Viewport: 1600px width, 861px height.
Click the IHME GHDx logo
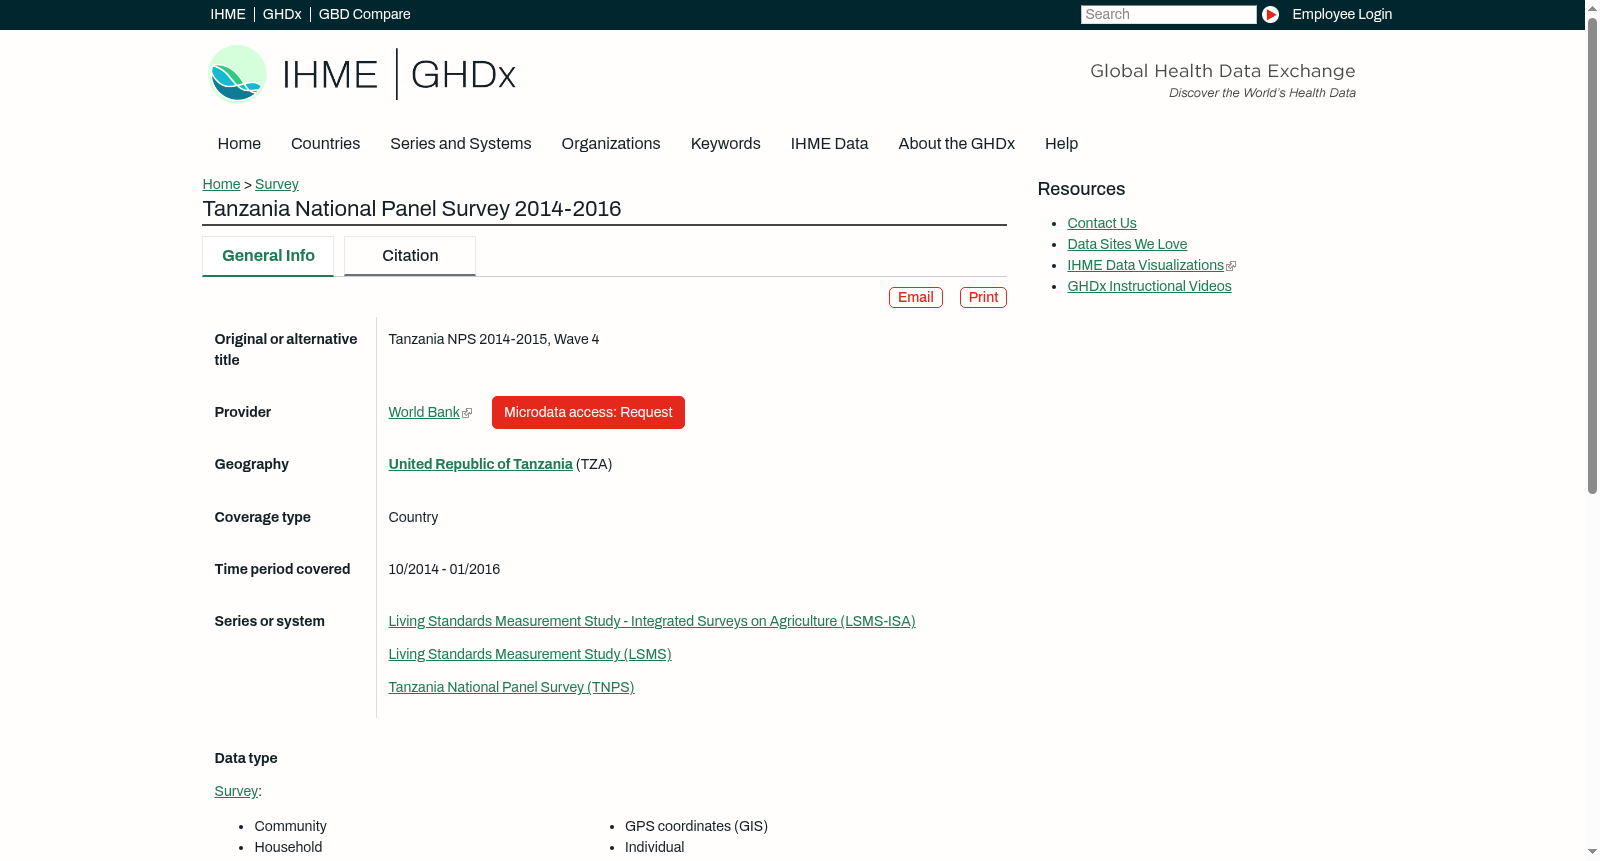pyautogui.click(x=362, y=74)
